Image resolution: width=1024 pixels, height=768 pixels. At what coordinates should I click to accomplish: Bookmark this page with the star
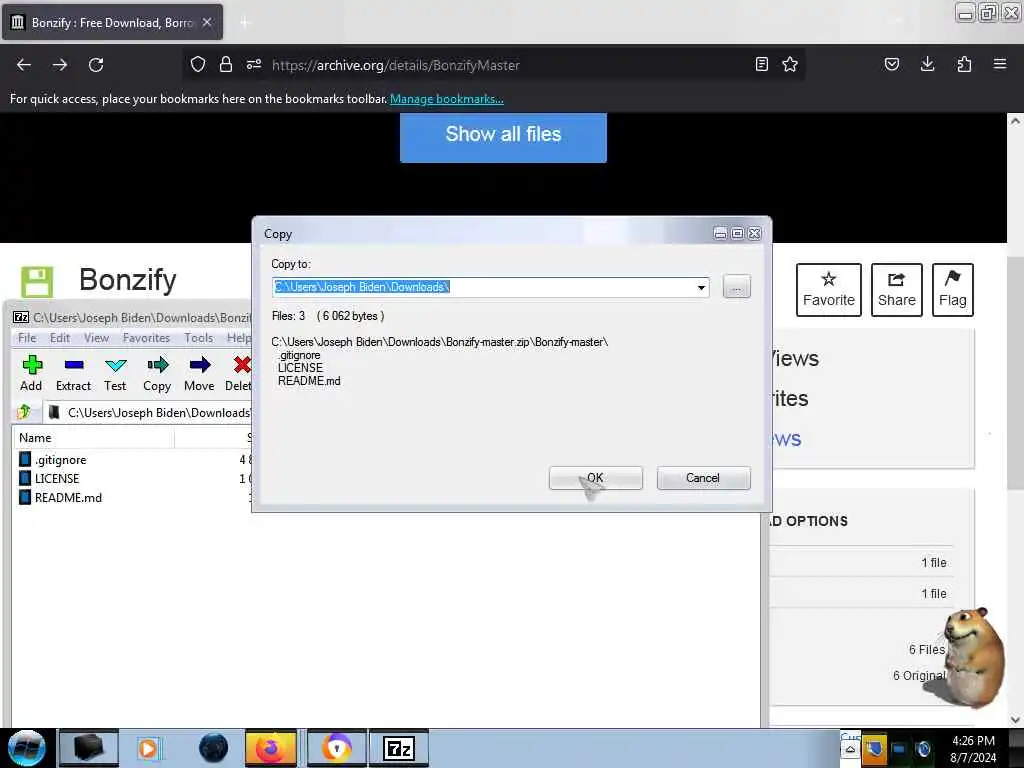(790, 64)
